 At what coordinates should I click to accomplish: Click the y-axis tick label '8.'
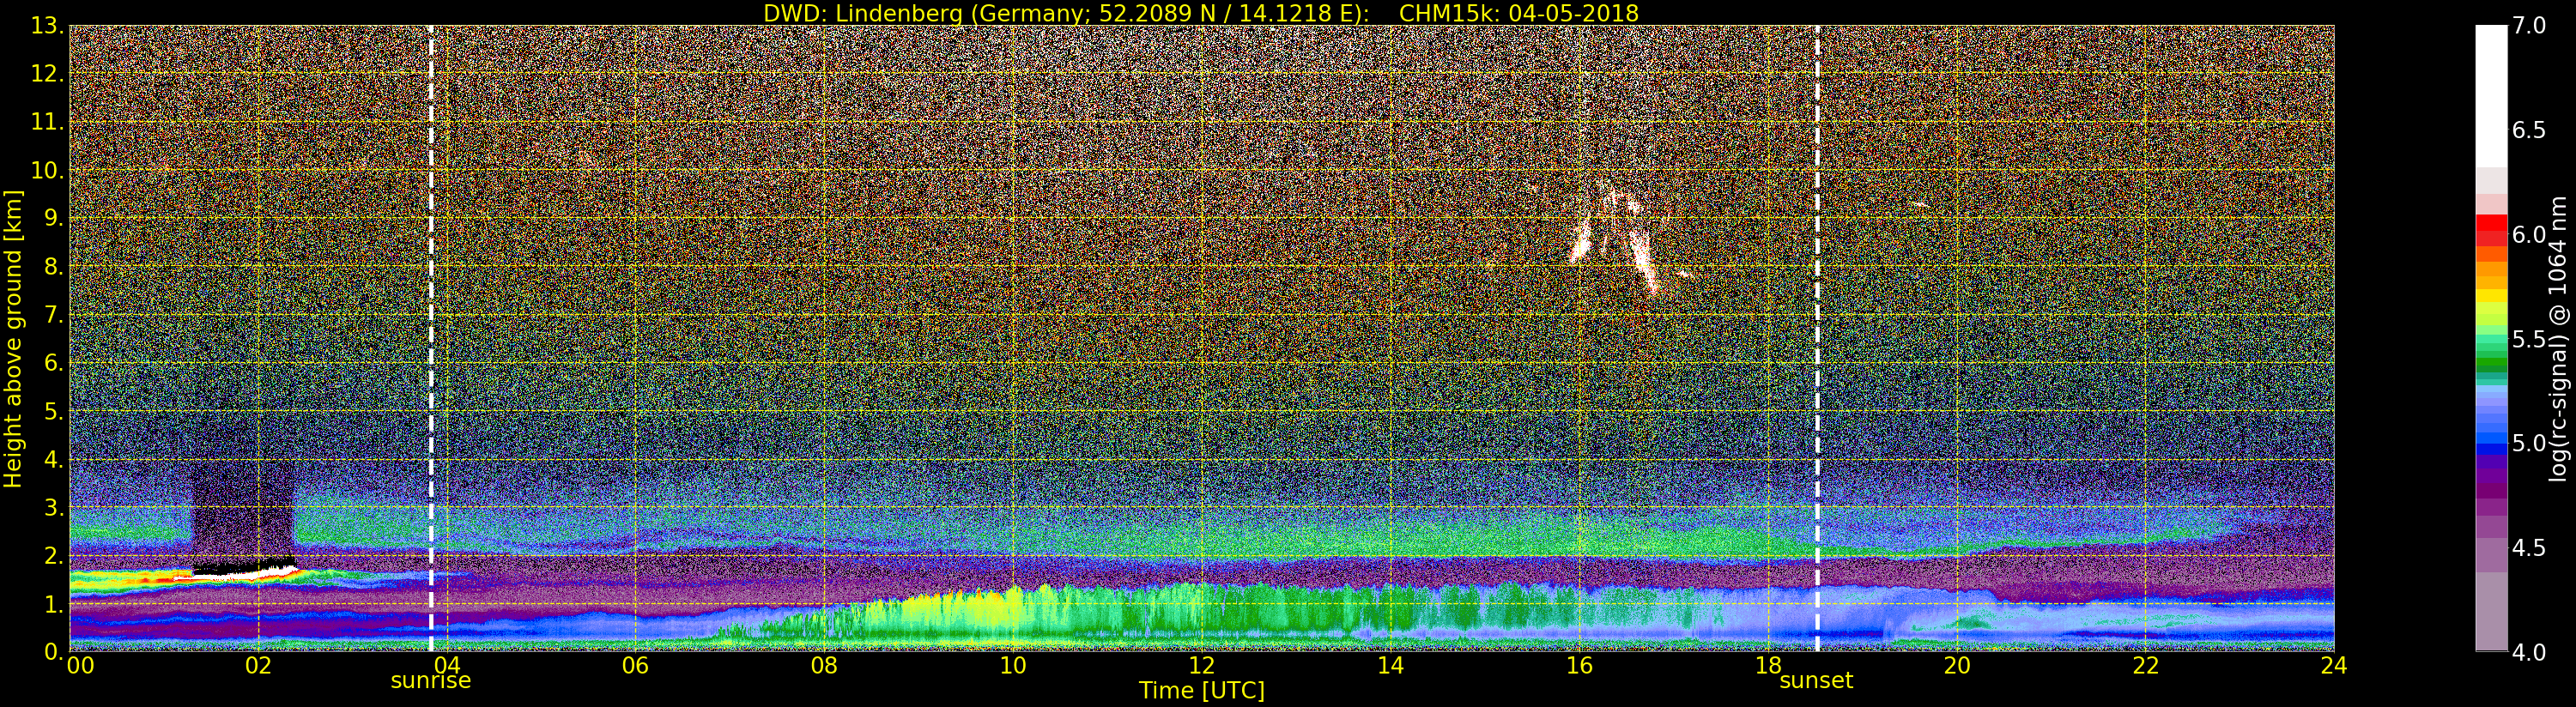[53, 266]
